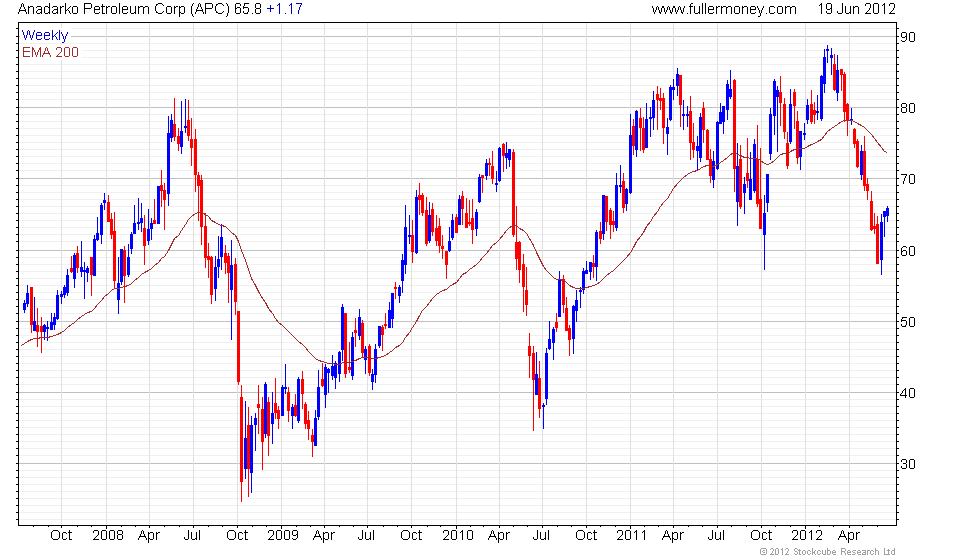The height and width of the screenshot is (560, 980).
Task: Click the 2010 year marker on time axis
Action: coord(458,536)
